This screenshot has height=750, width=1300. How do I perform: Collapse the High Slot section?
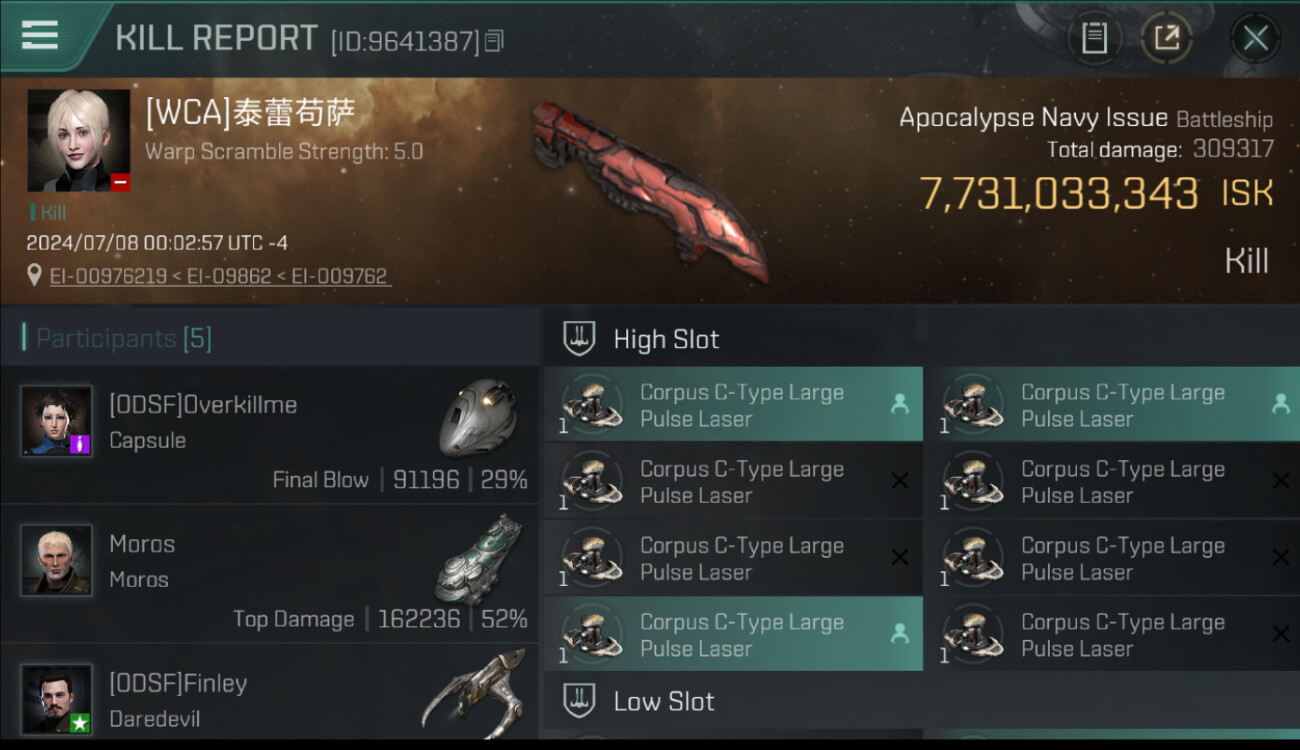point(920,339)
